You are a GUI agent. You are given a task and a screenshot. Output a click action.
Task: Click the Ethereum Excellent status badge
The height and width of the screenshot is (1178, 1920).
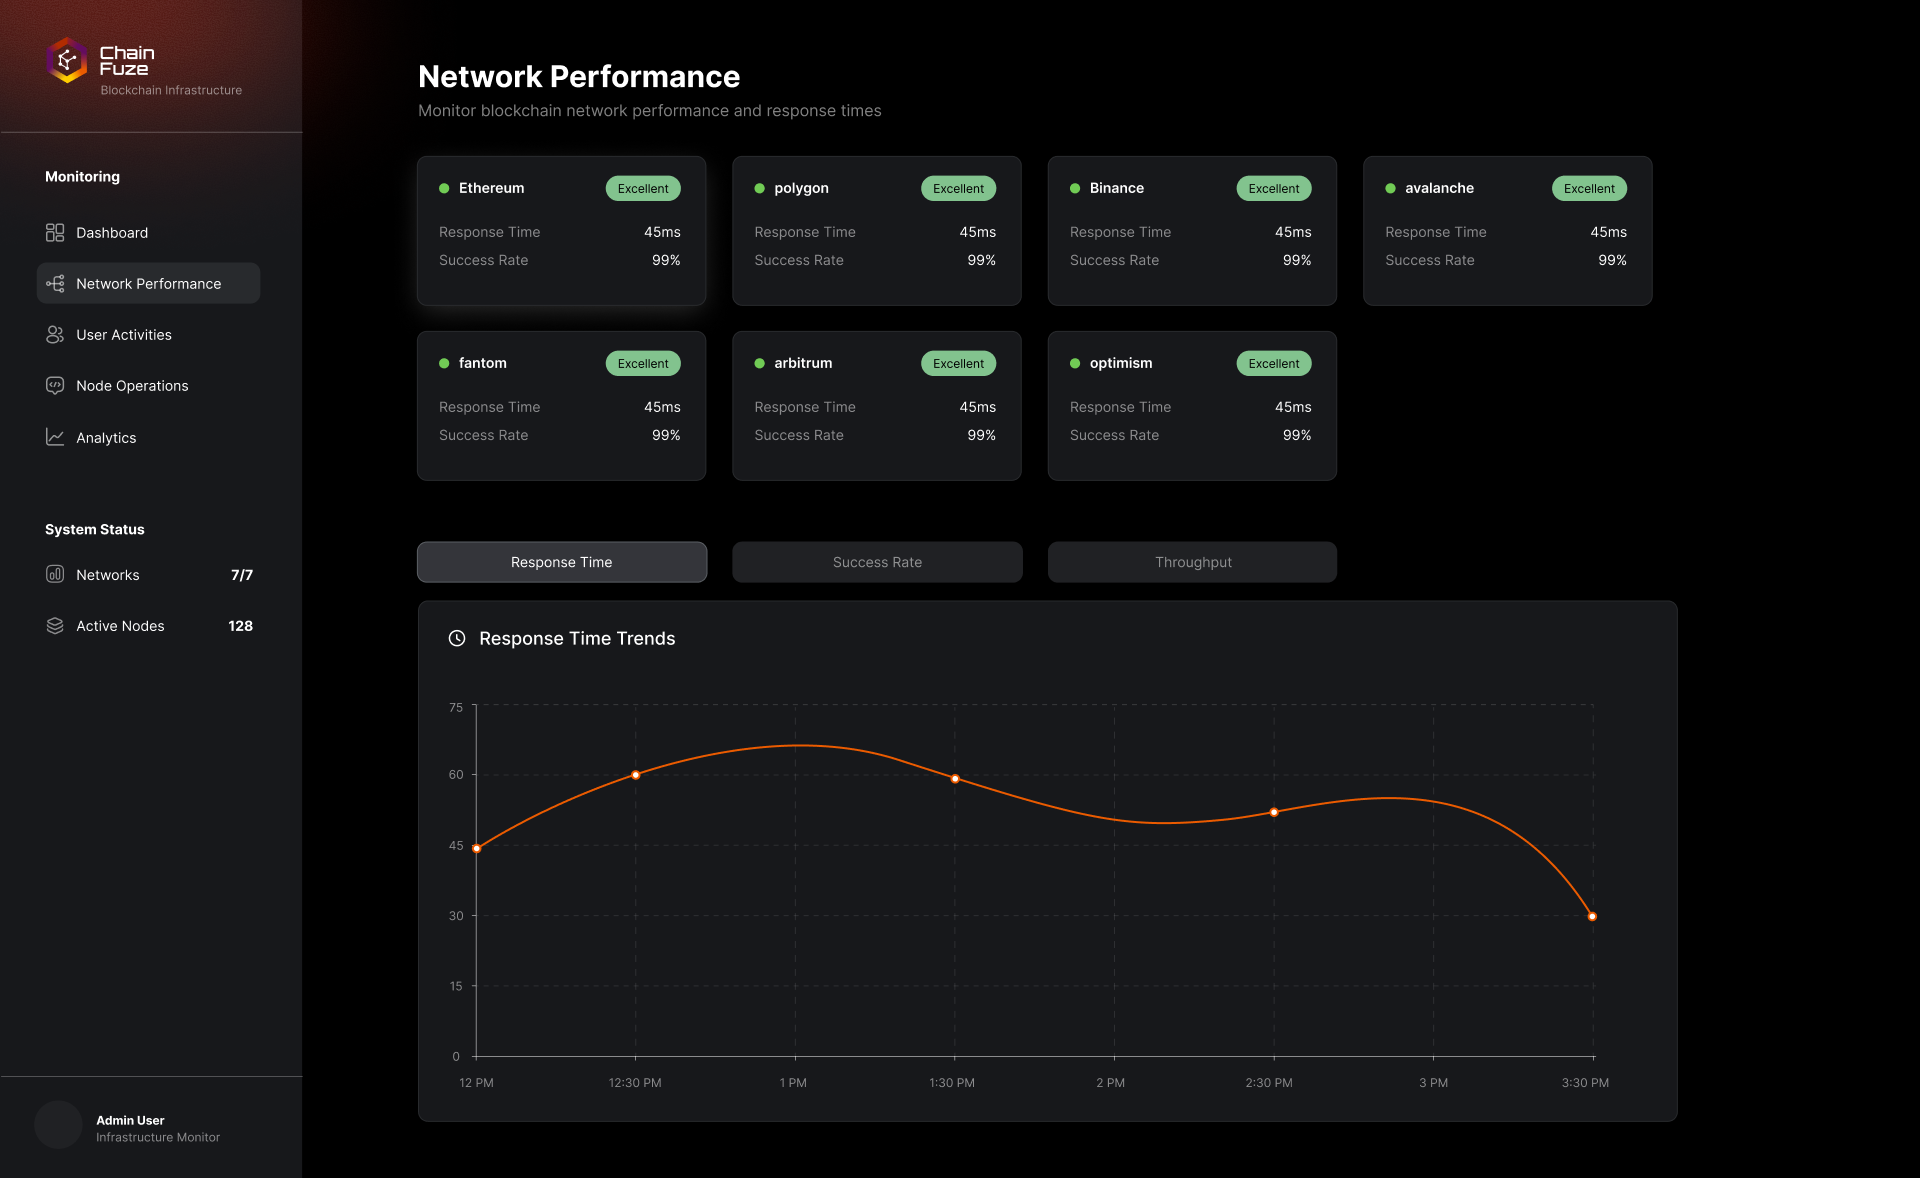(x=643, y=188)
